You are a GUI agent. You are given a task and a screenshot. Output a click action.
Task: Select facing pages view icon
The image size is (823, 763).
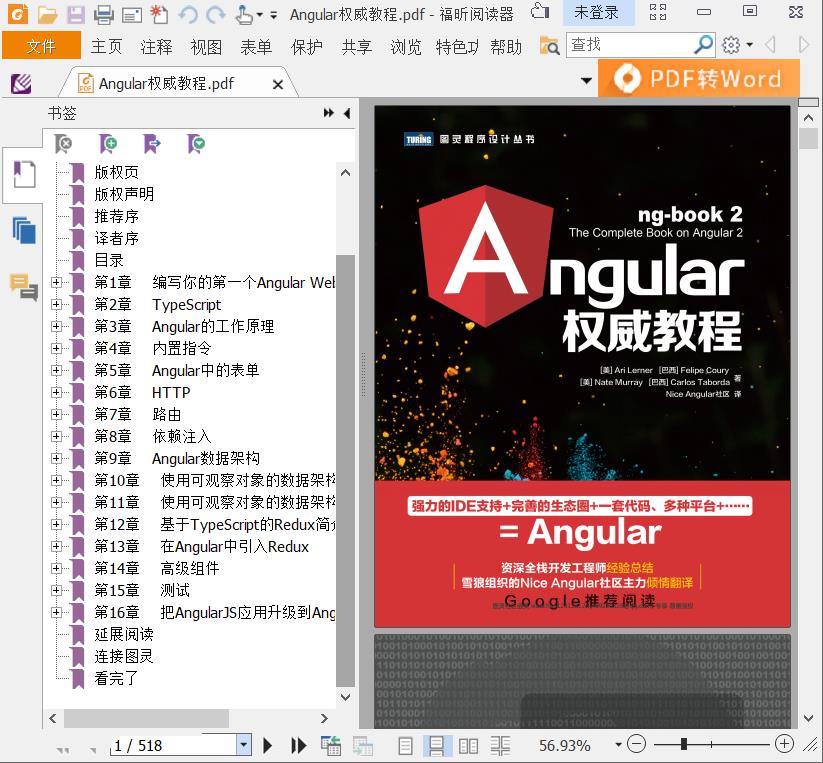[468, 746]
